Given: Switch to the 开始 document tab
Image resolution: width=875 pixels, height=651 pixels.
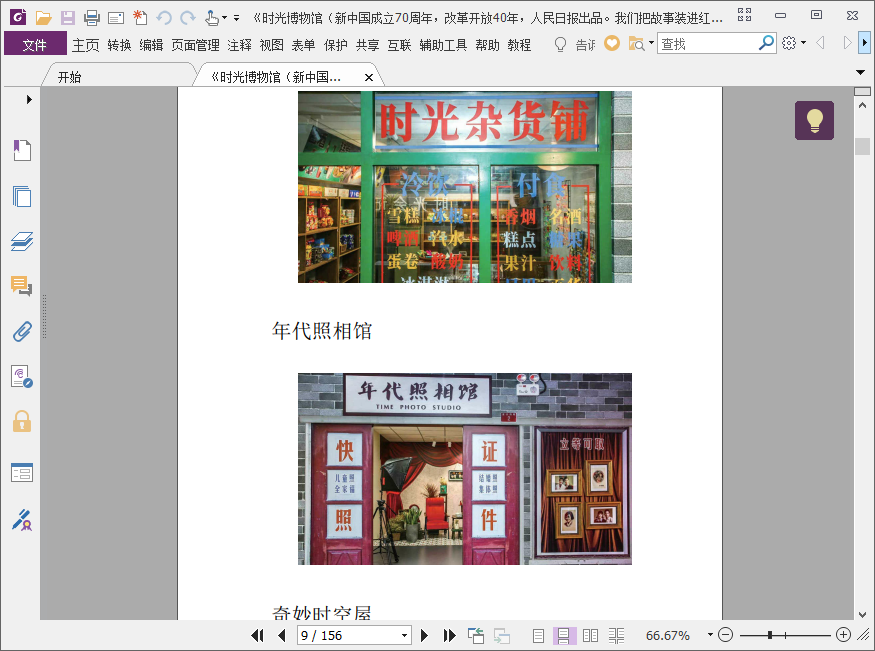Looking at the screenshot, I should point(70,78).
